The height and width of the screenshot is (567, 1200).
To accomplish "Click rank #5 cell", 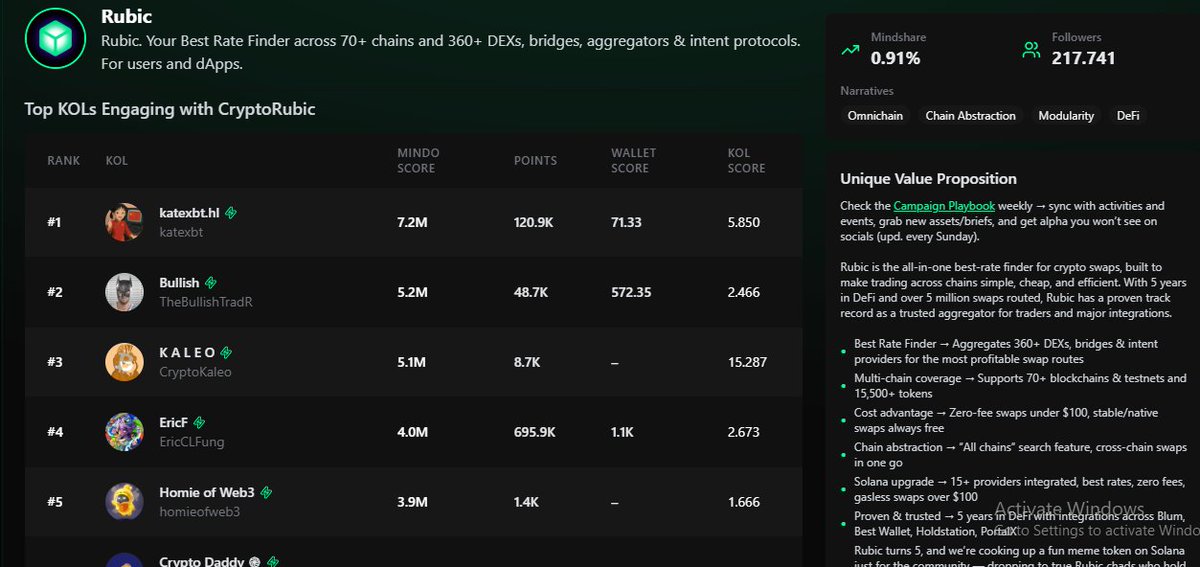I will [55, 502].
